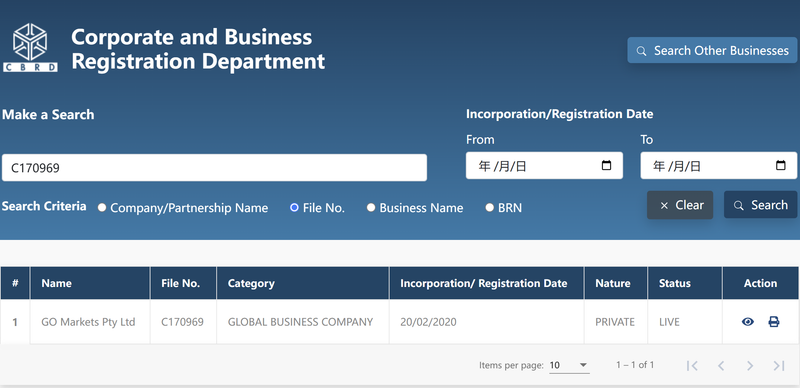Open the From date calendar picker
800x388 pixels.
click(606, 165)
